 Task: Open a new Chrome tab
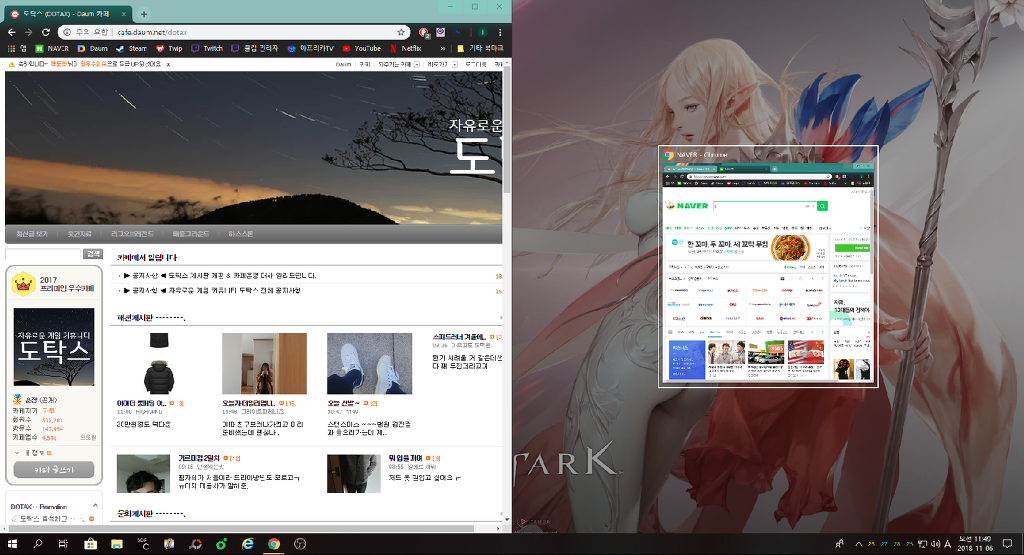[x=144, y=14]
